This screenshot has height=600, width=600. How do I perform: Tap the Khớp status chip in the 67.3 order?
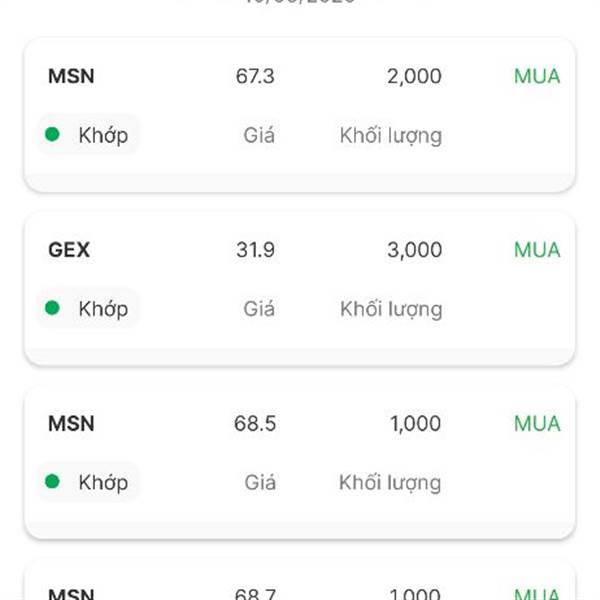pyautogui.click(x=88, y=135)
